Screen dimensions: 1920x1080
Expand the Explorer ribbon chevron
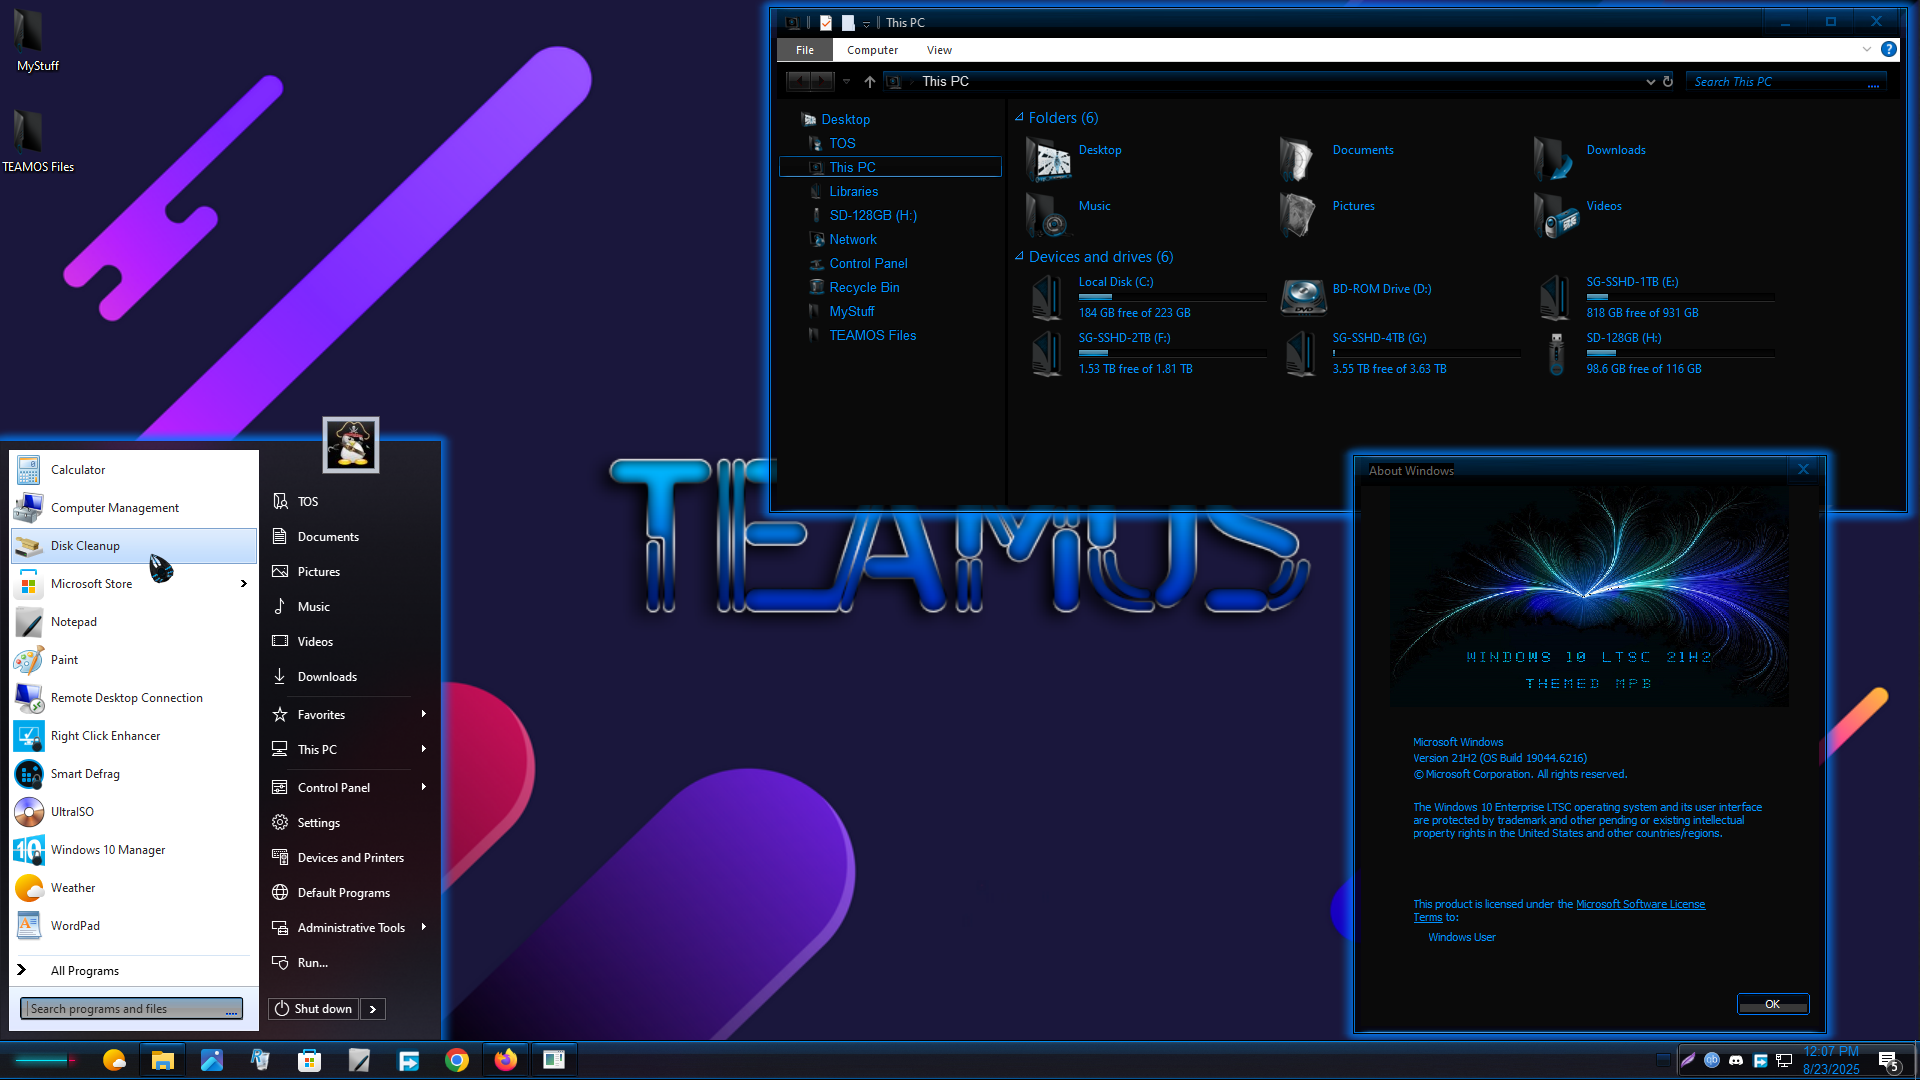[x=1866, y=50]
